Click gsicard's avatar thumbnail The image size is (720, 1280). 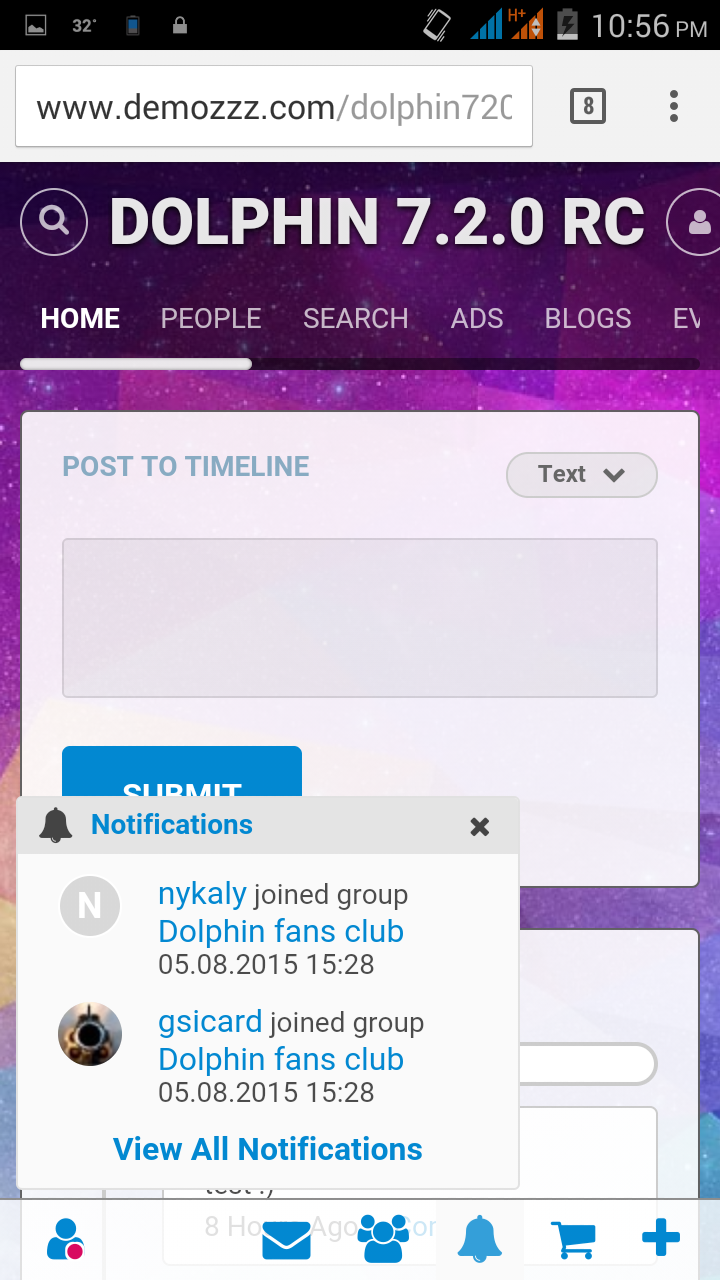click(x=90, y=1034)
